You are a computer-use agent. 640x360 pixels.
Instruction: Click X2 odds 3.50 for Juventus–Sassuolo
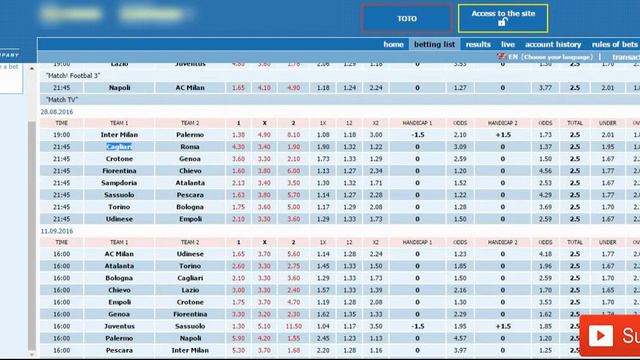[x=376, y=326]
